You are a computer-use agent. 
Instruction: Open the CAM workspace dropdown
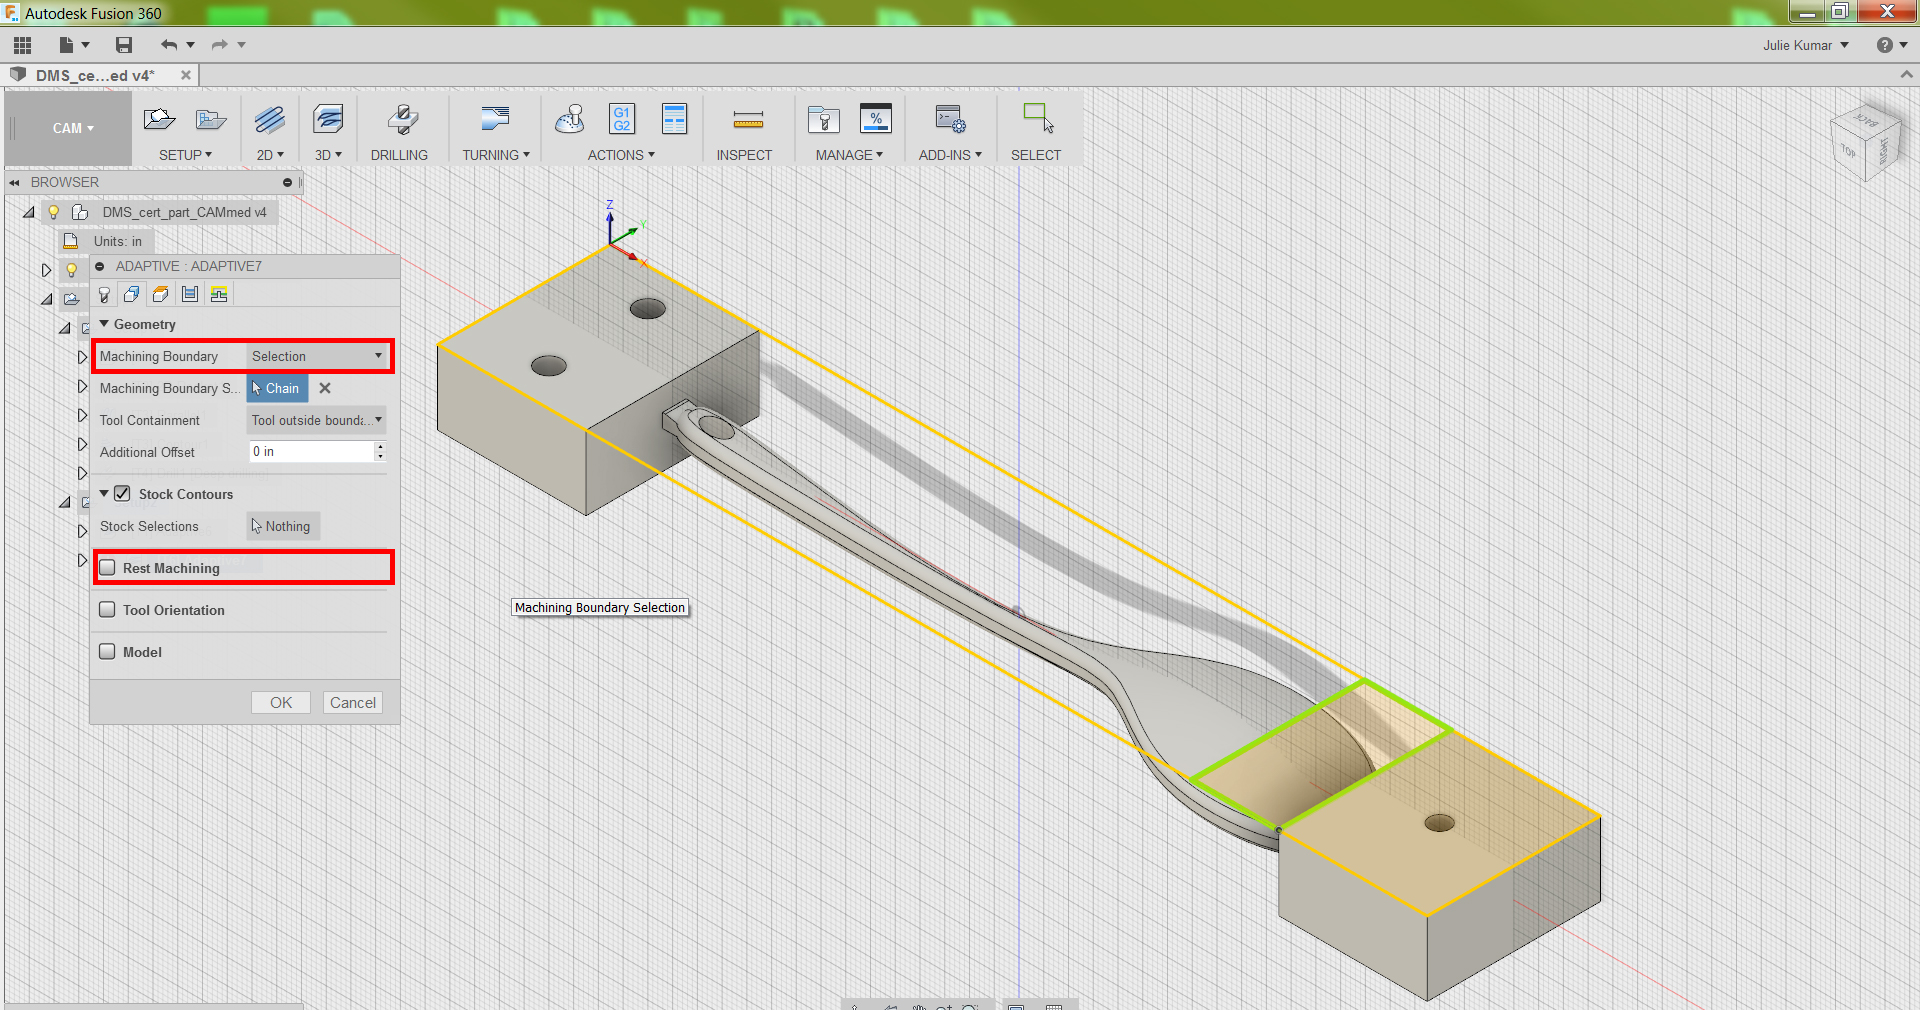click(73, 128)
